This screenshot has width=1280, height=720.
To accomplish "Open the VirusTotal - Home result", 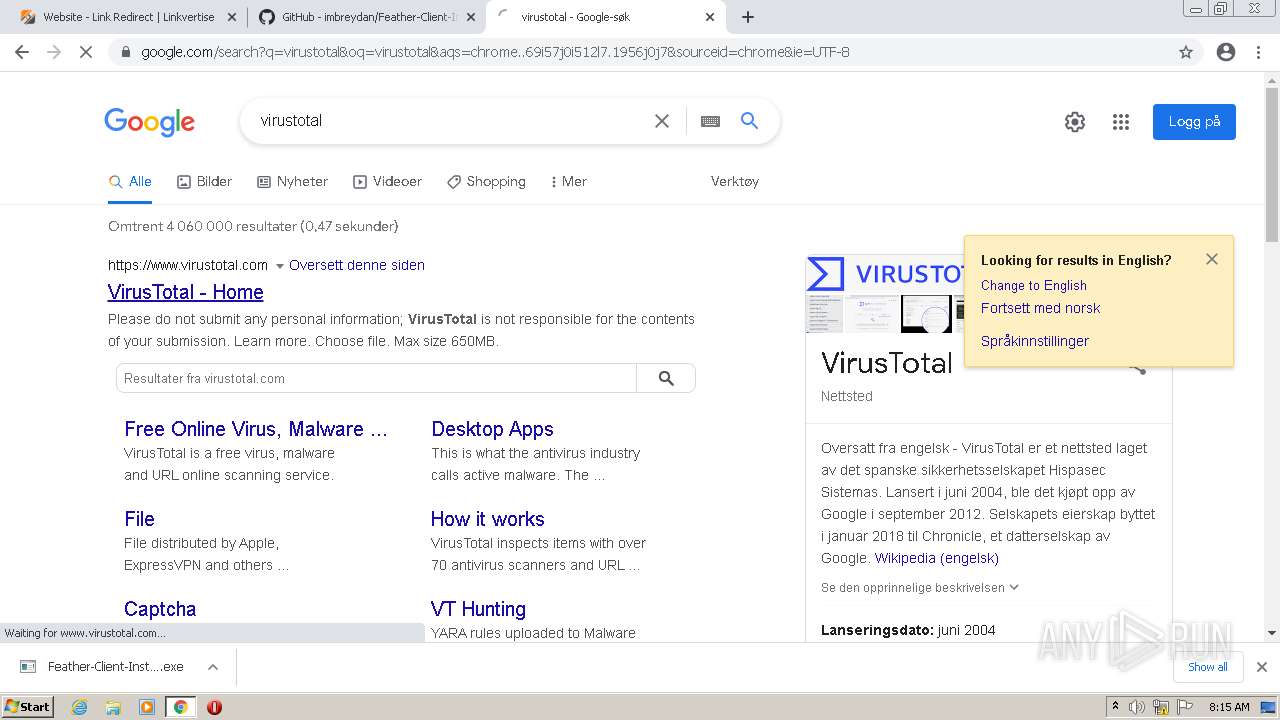I will [186, 292].
